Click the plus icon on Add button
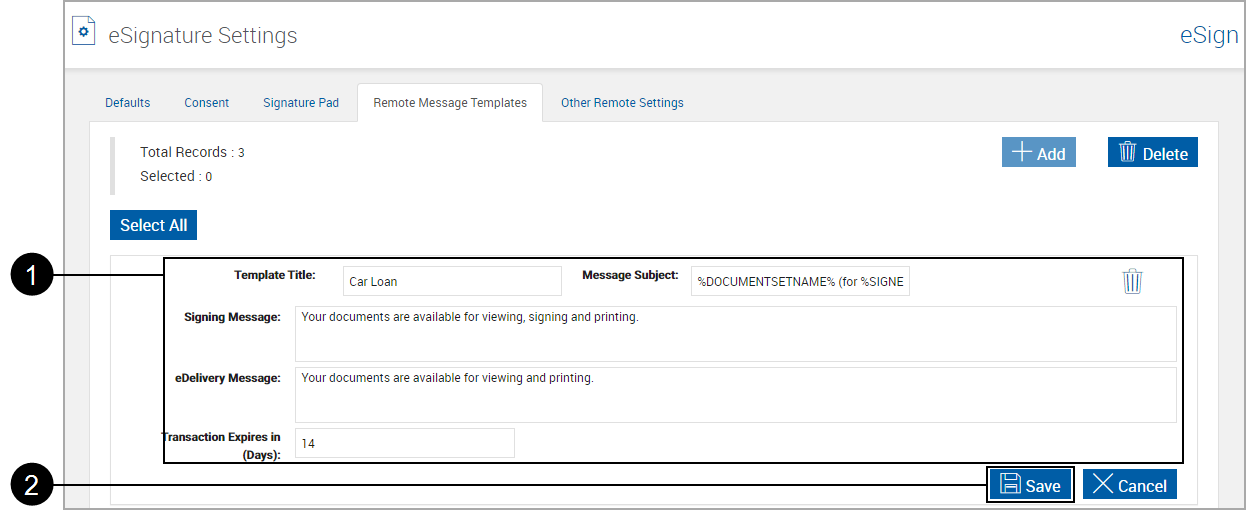Screen dimensions: 1246x510 (x=1021, y=153)
